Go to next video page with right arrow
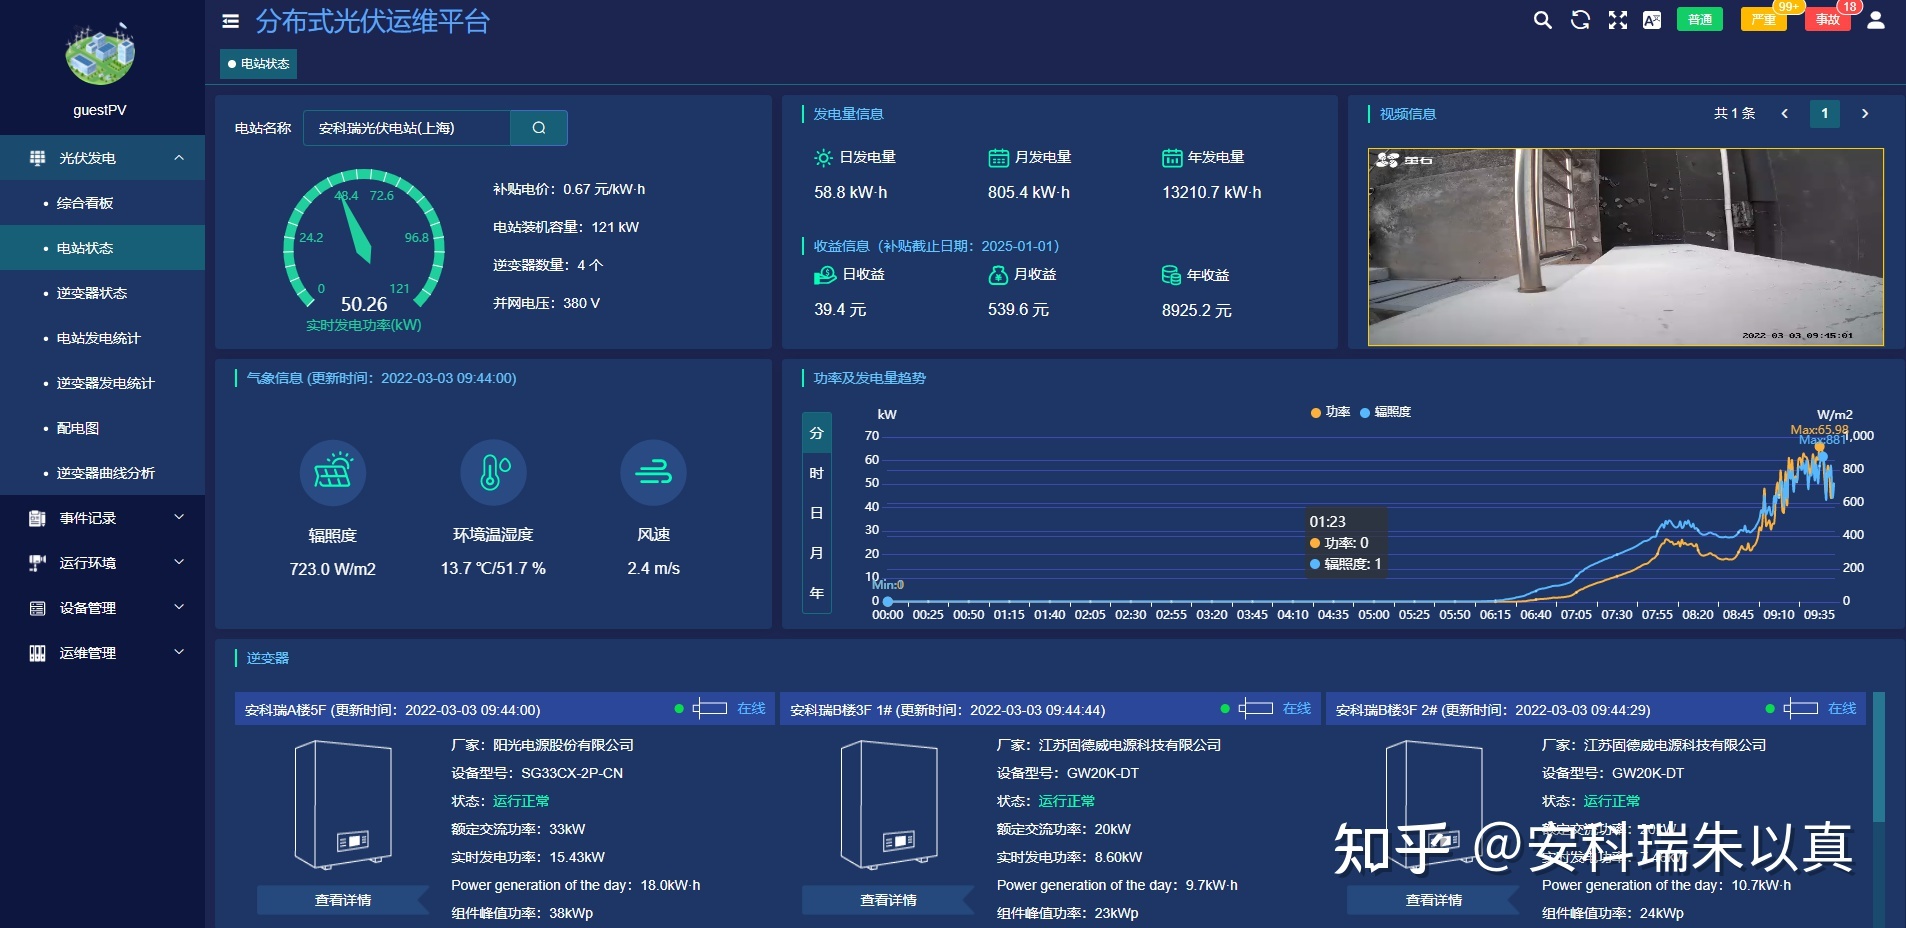This screenshot has width=1906, height=928. [x=1867, y=114]
